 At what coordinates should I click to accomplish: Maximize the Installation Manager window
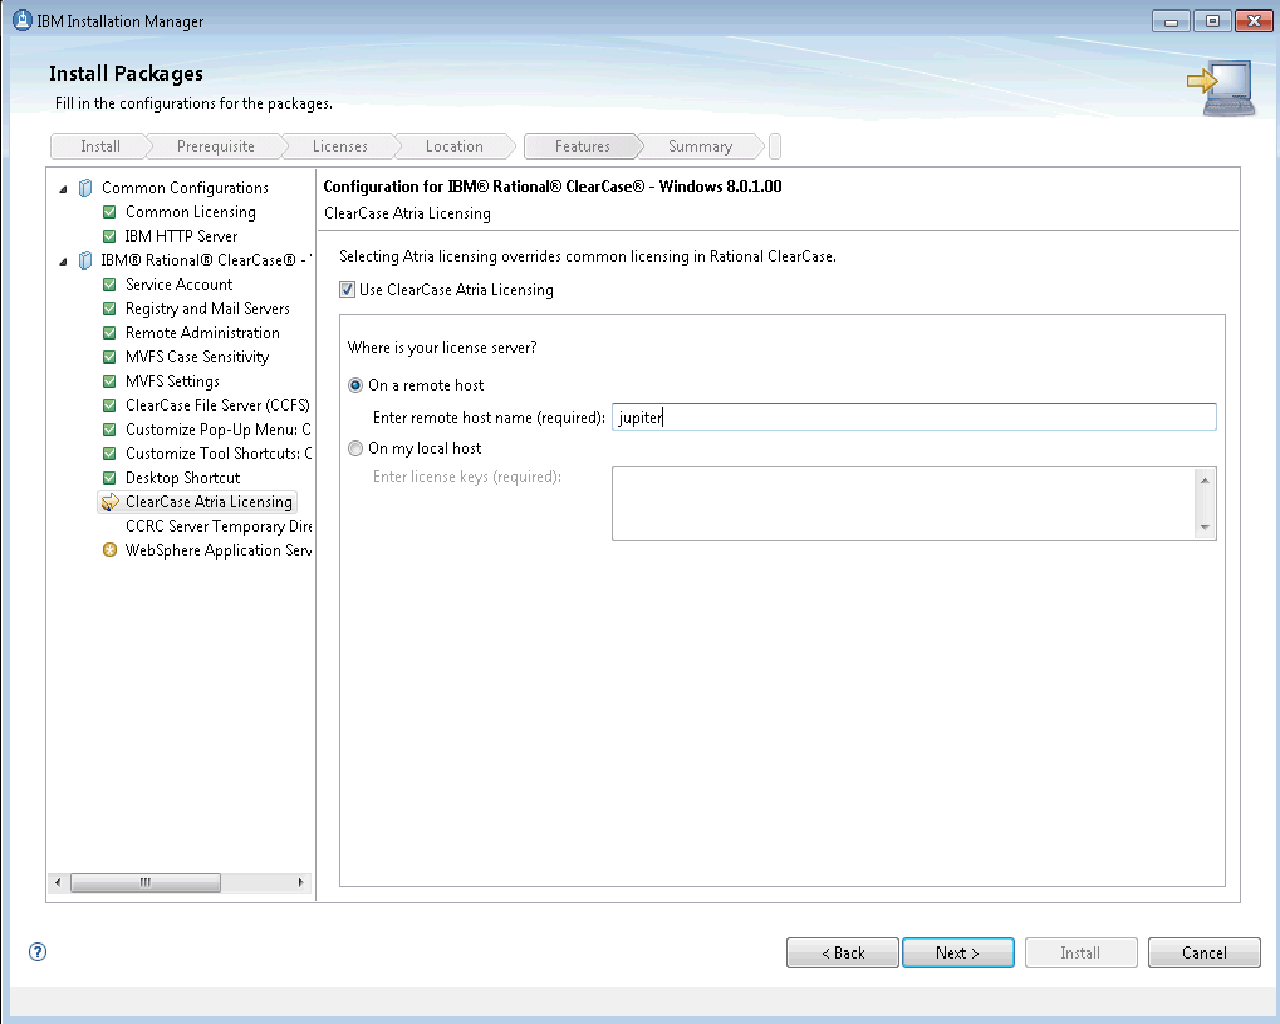point(1213,21)
